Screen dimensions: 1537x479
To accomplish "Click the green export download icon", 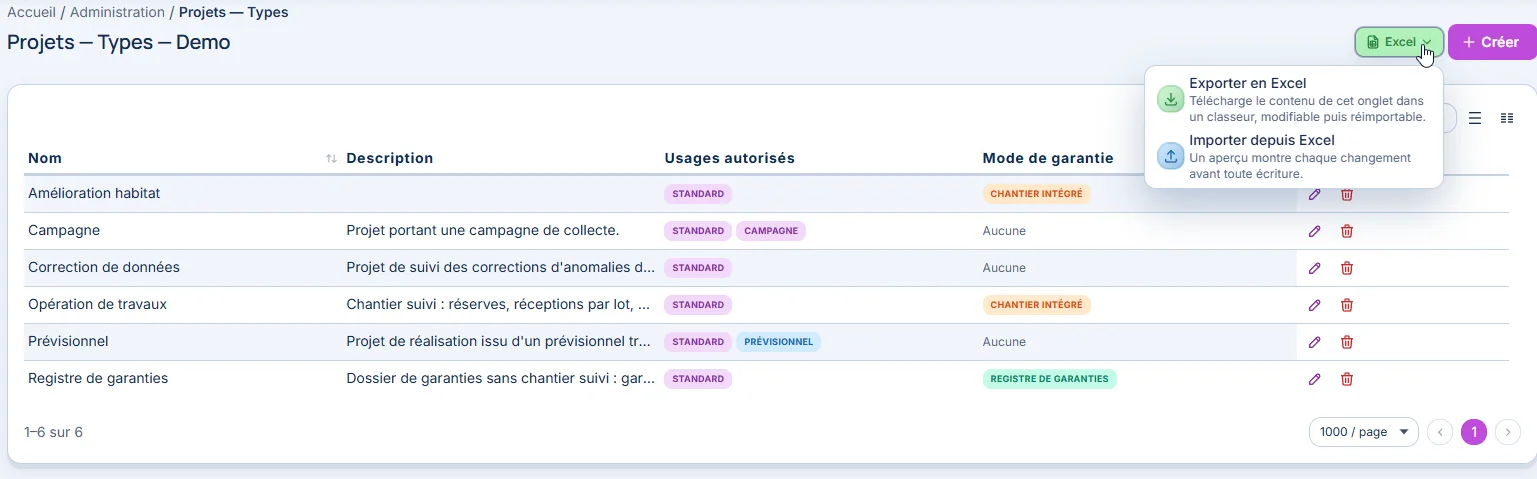I will pos(1171,100).
